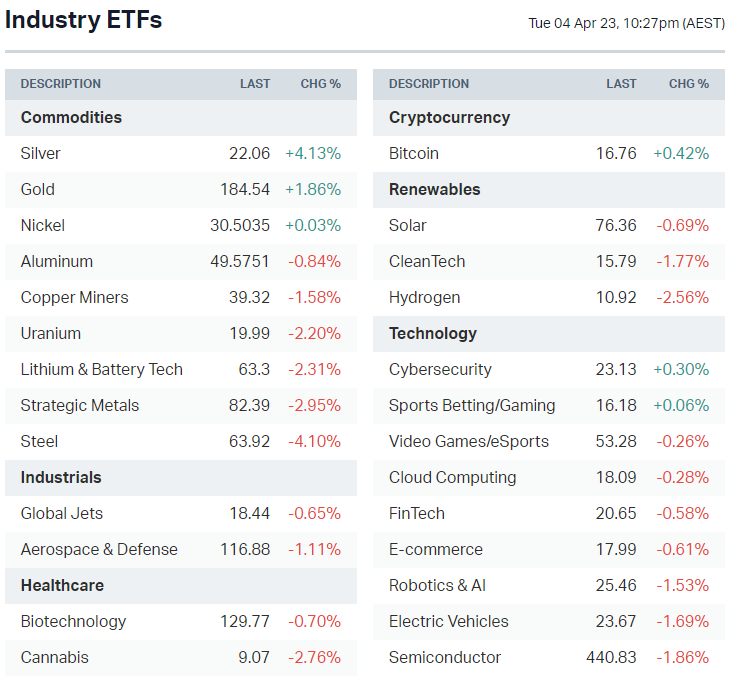Click the Semiconductor ETF name
The height and width of the screenshot is (679, 735).
[x=445, y=658]
